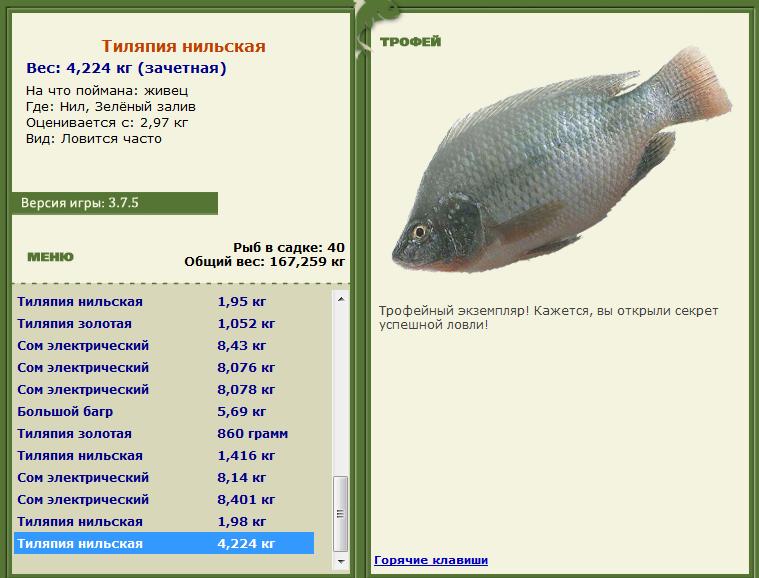Click Общий вес: 167,259 кг text

pyautogui.click(x=264, y=262)
